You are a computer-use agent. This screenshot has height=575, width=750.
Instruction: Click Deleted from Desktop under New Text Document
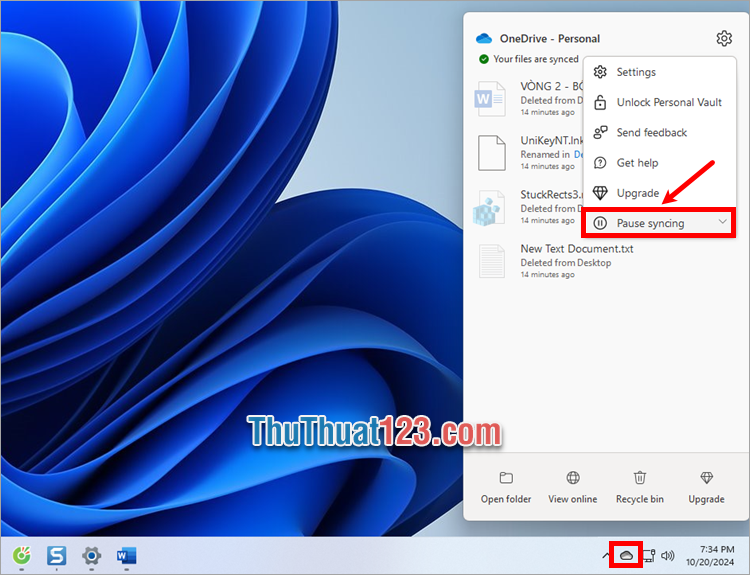pyautogui.click(x=566, y=263)
